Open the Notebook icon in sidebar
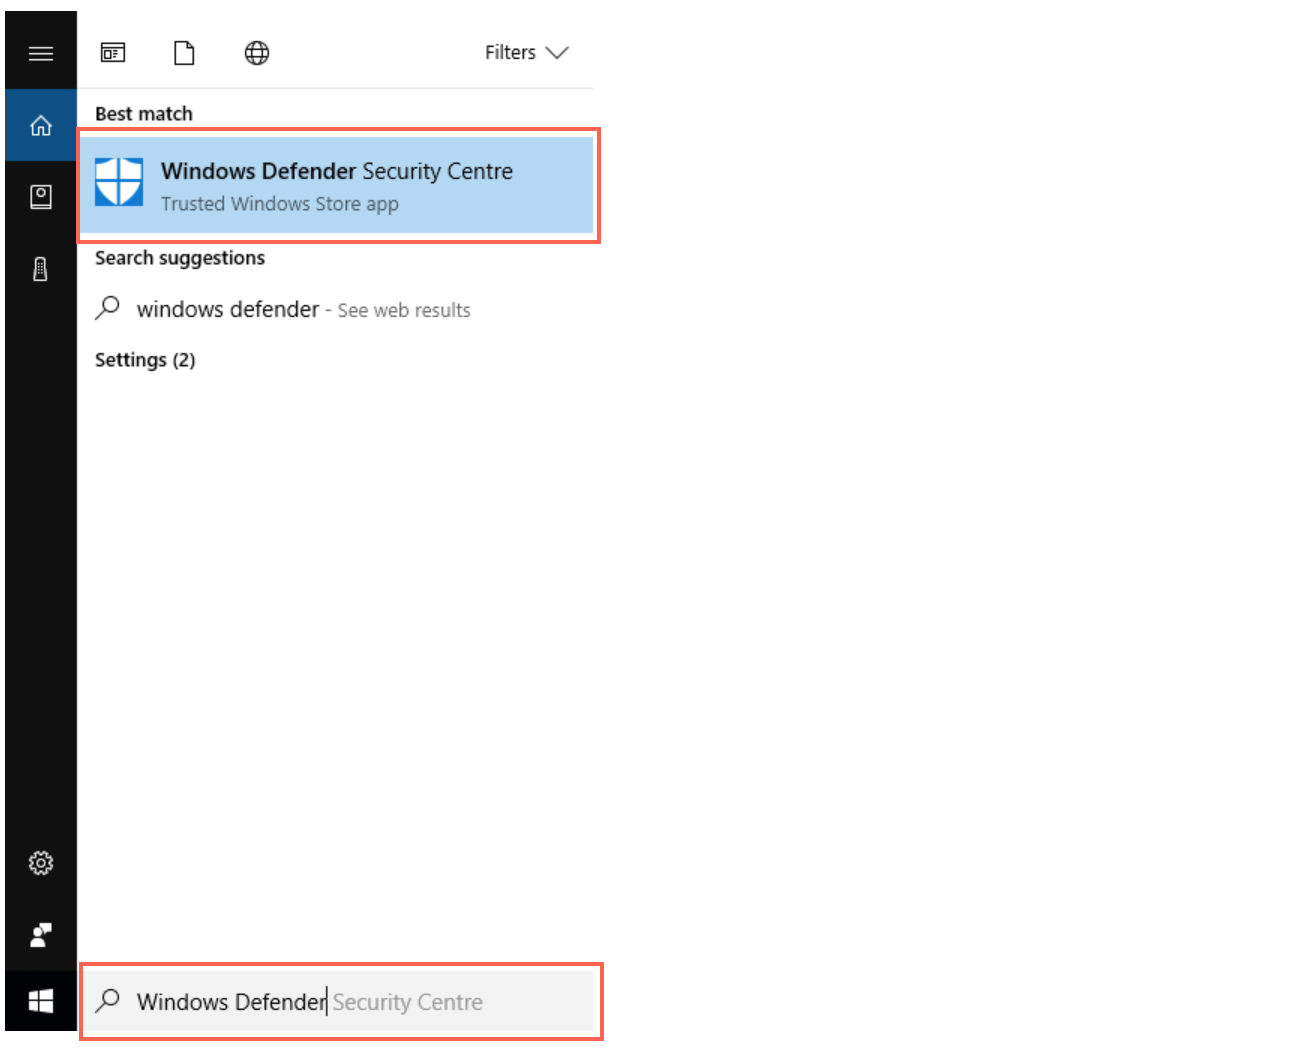Screen dimensions: 1292x1050 coord(41,197)
